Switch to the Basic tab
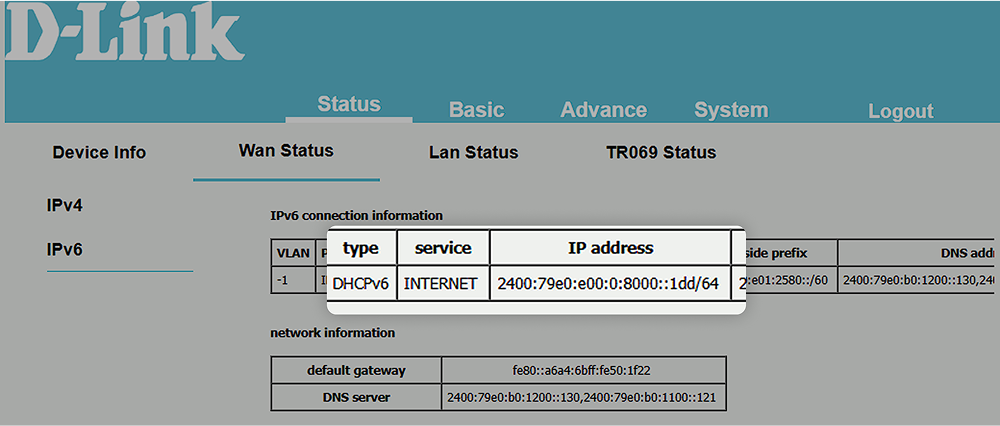Image resolution: width=1000 pixels, height=426 pixels. [476, 111]
